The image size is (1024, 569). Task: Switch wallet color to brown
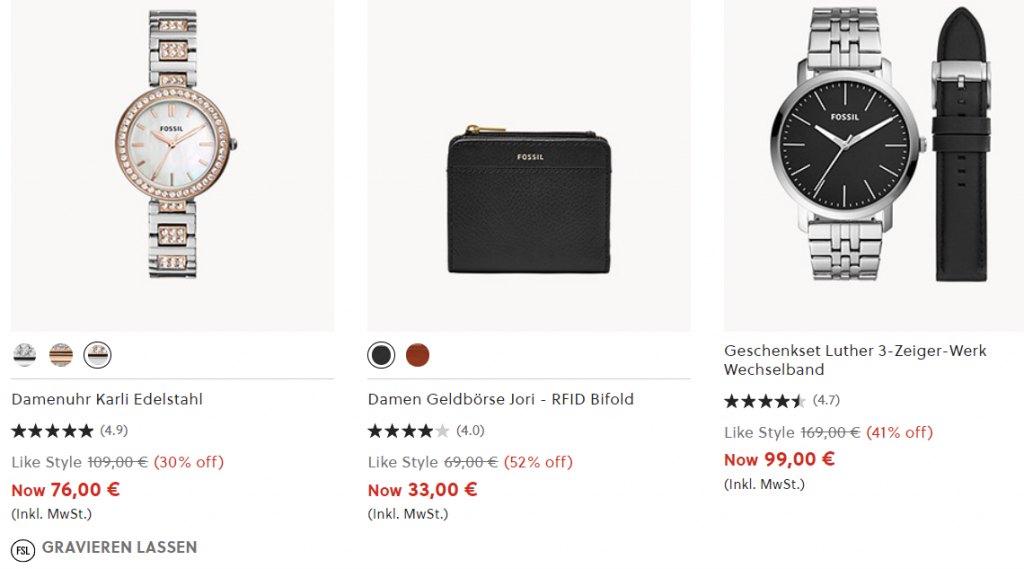(x=417, y=354)
